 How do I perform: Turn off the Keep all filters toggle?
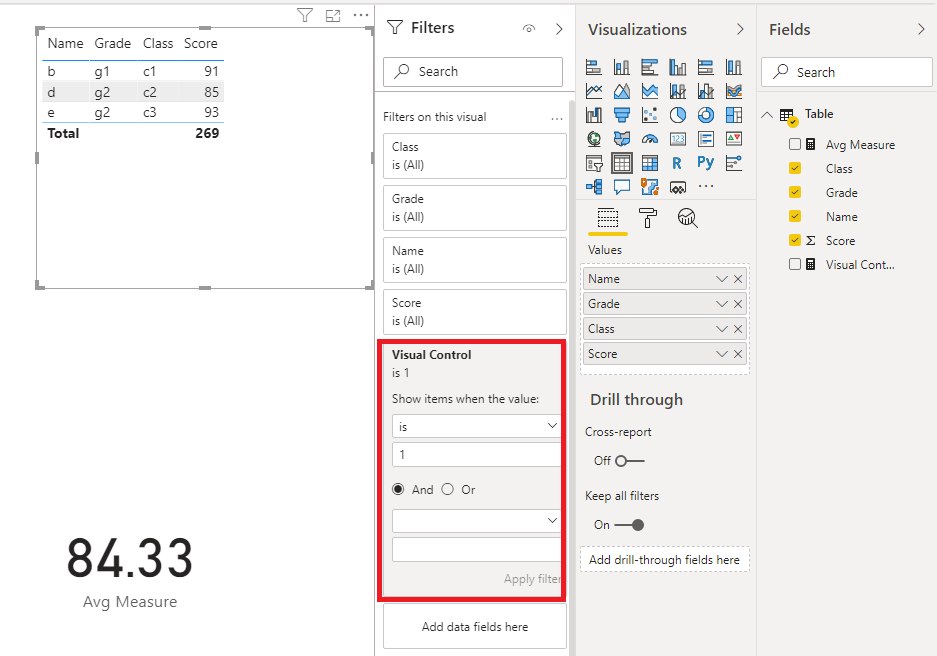629,525
